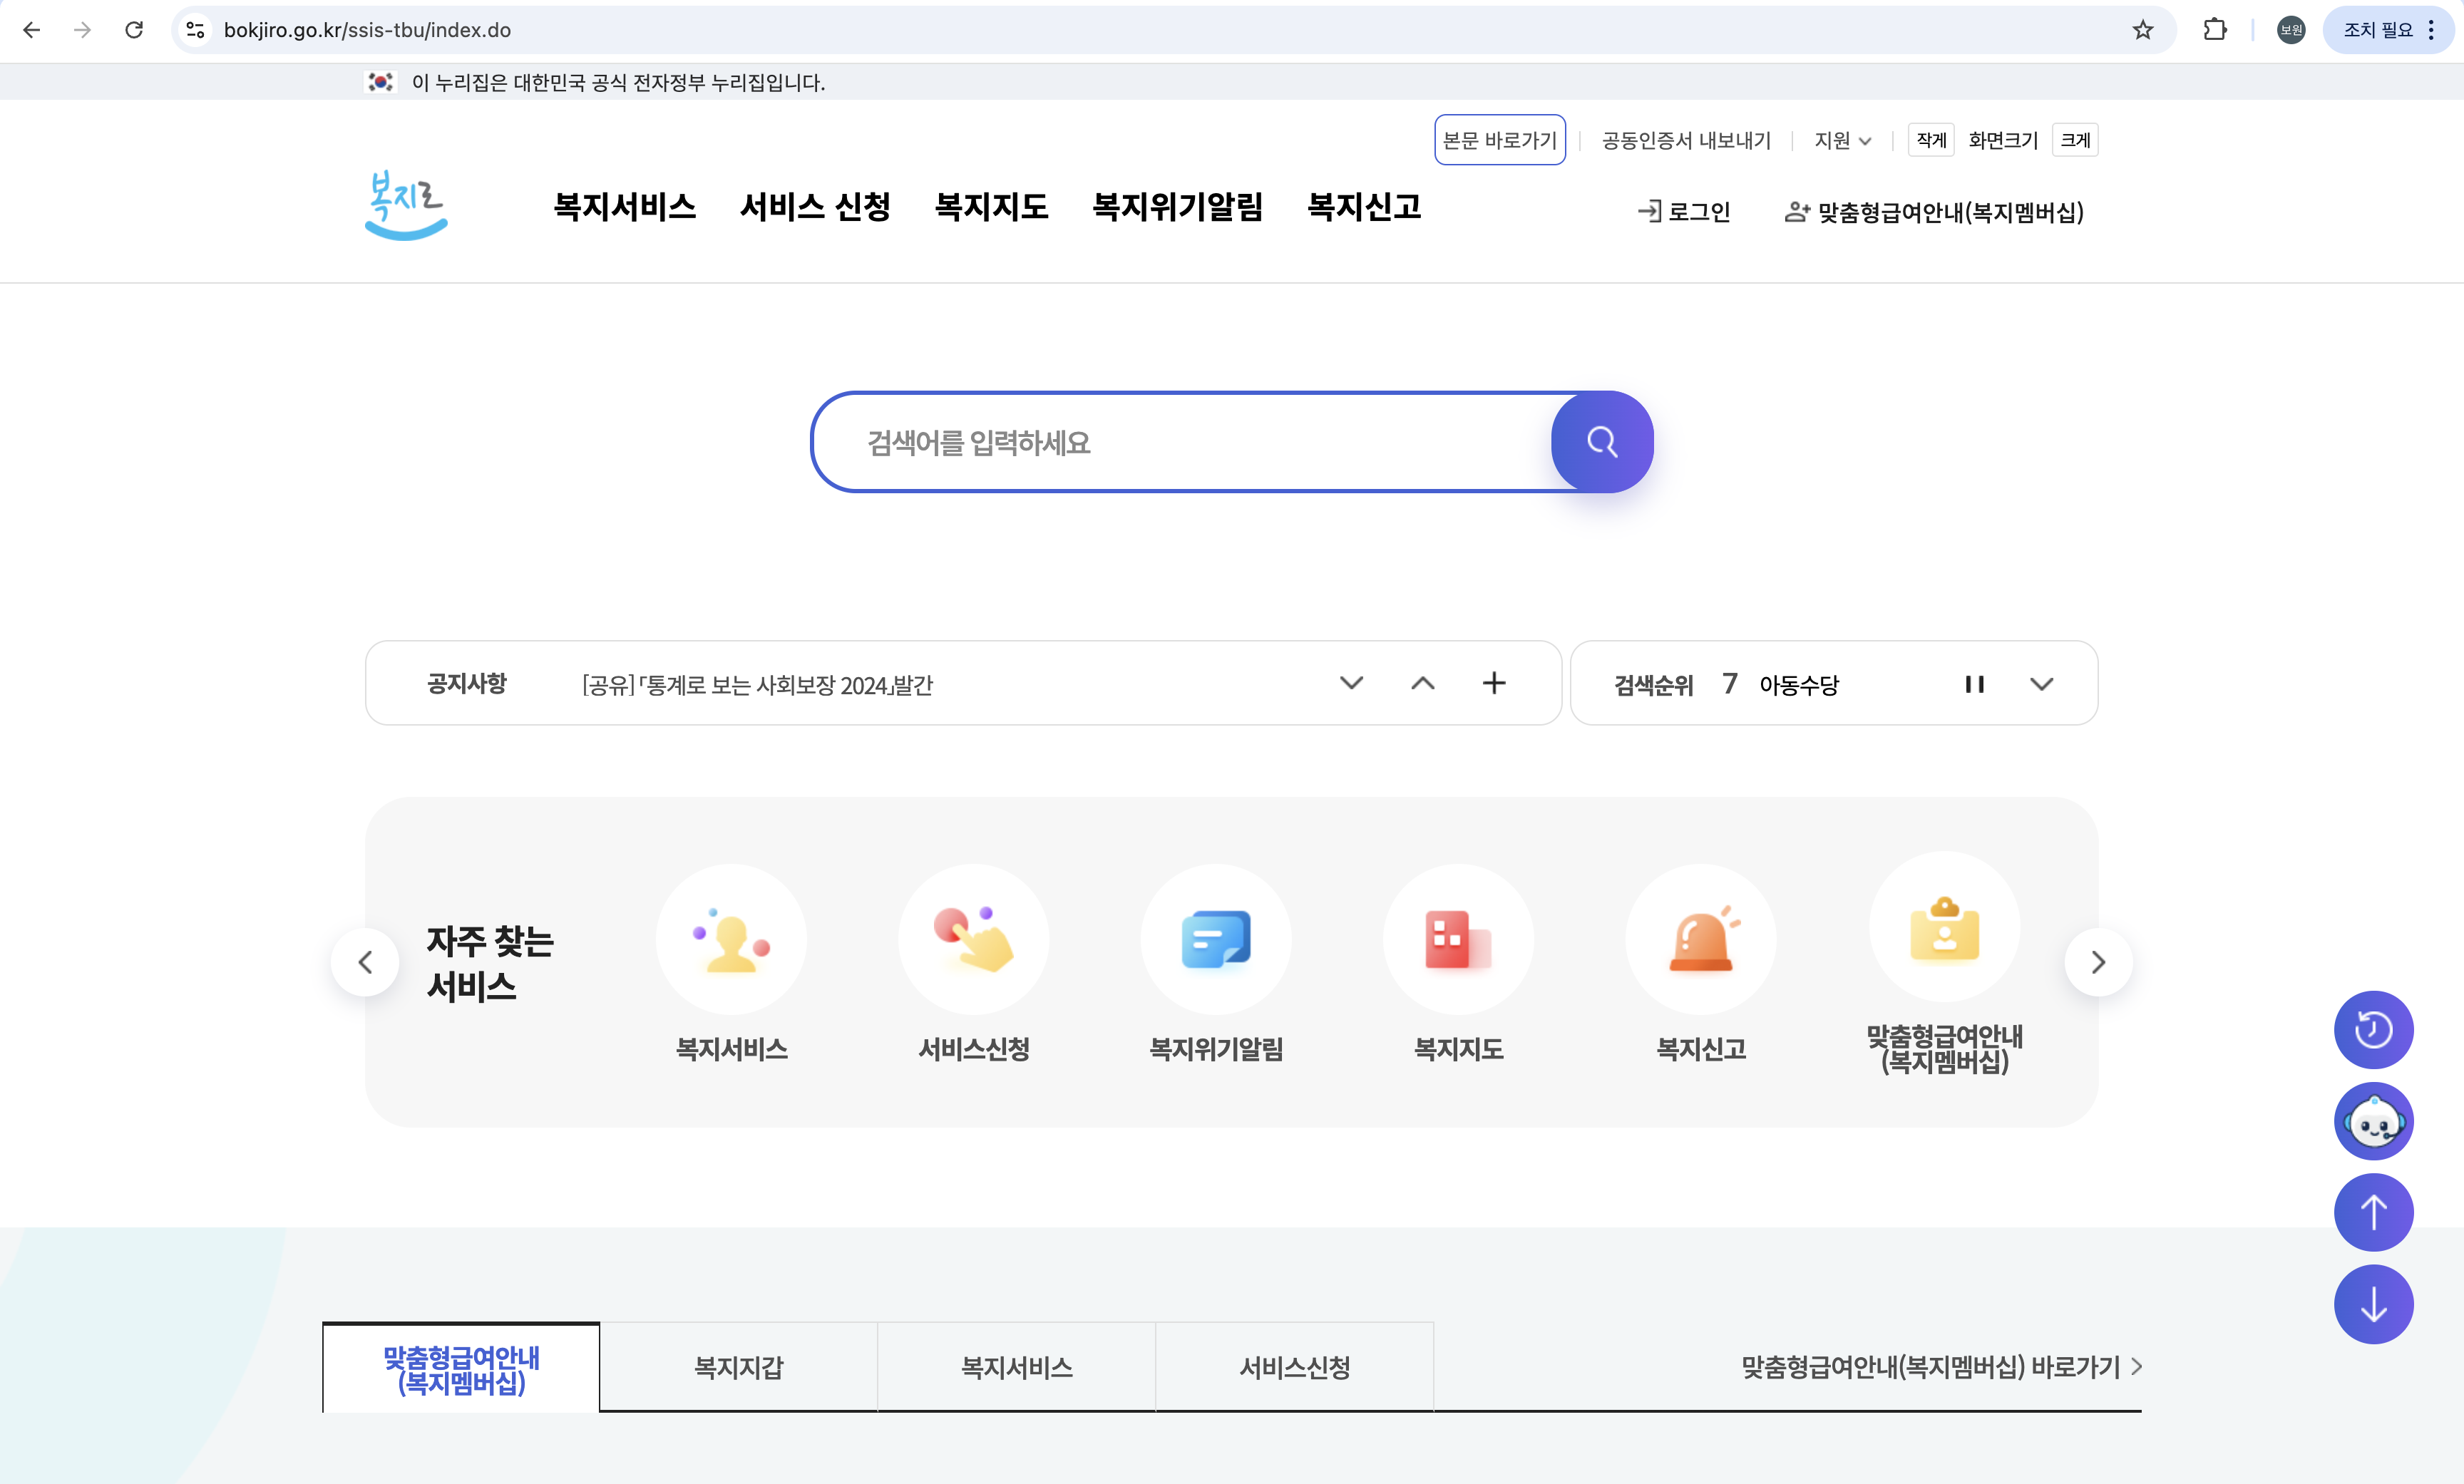Expand the 검색순위 ranking list
The height and width of the screenshot is (1484, 2464).
2041,684
